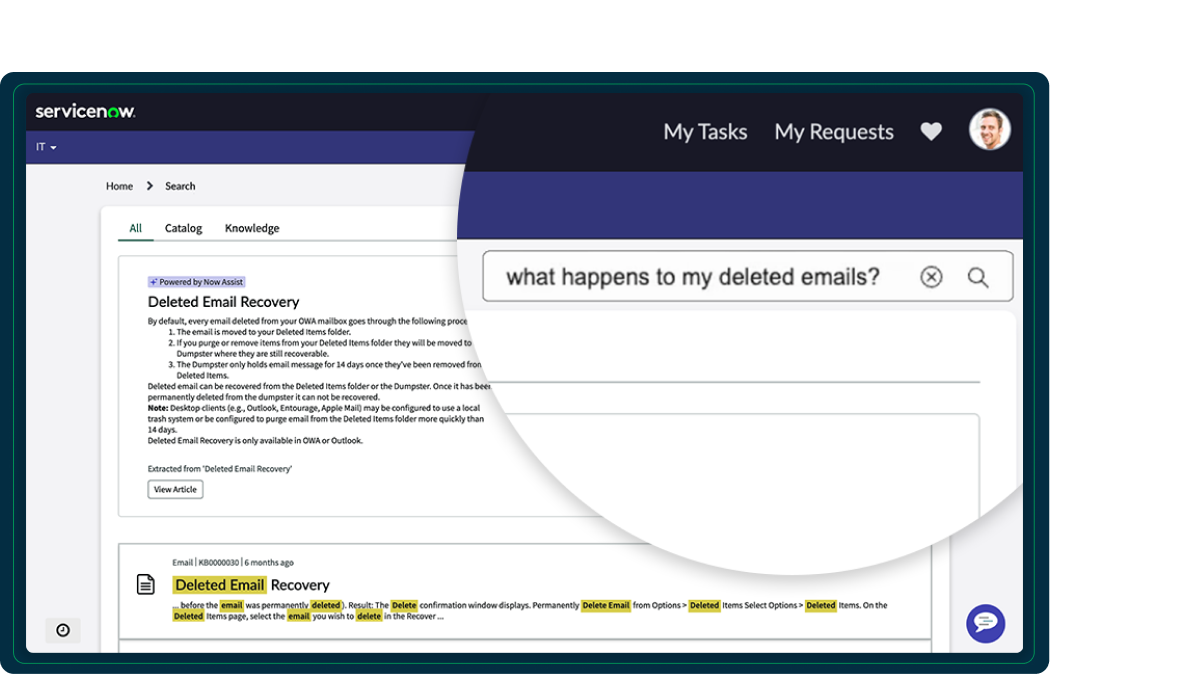Clear the search query with the X icon

pyautogui.click(x=931, y=277)
